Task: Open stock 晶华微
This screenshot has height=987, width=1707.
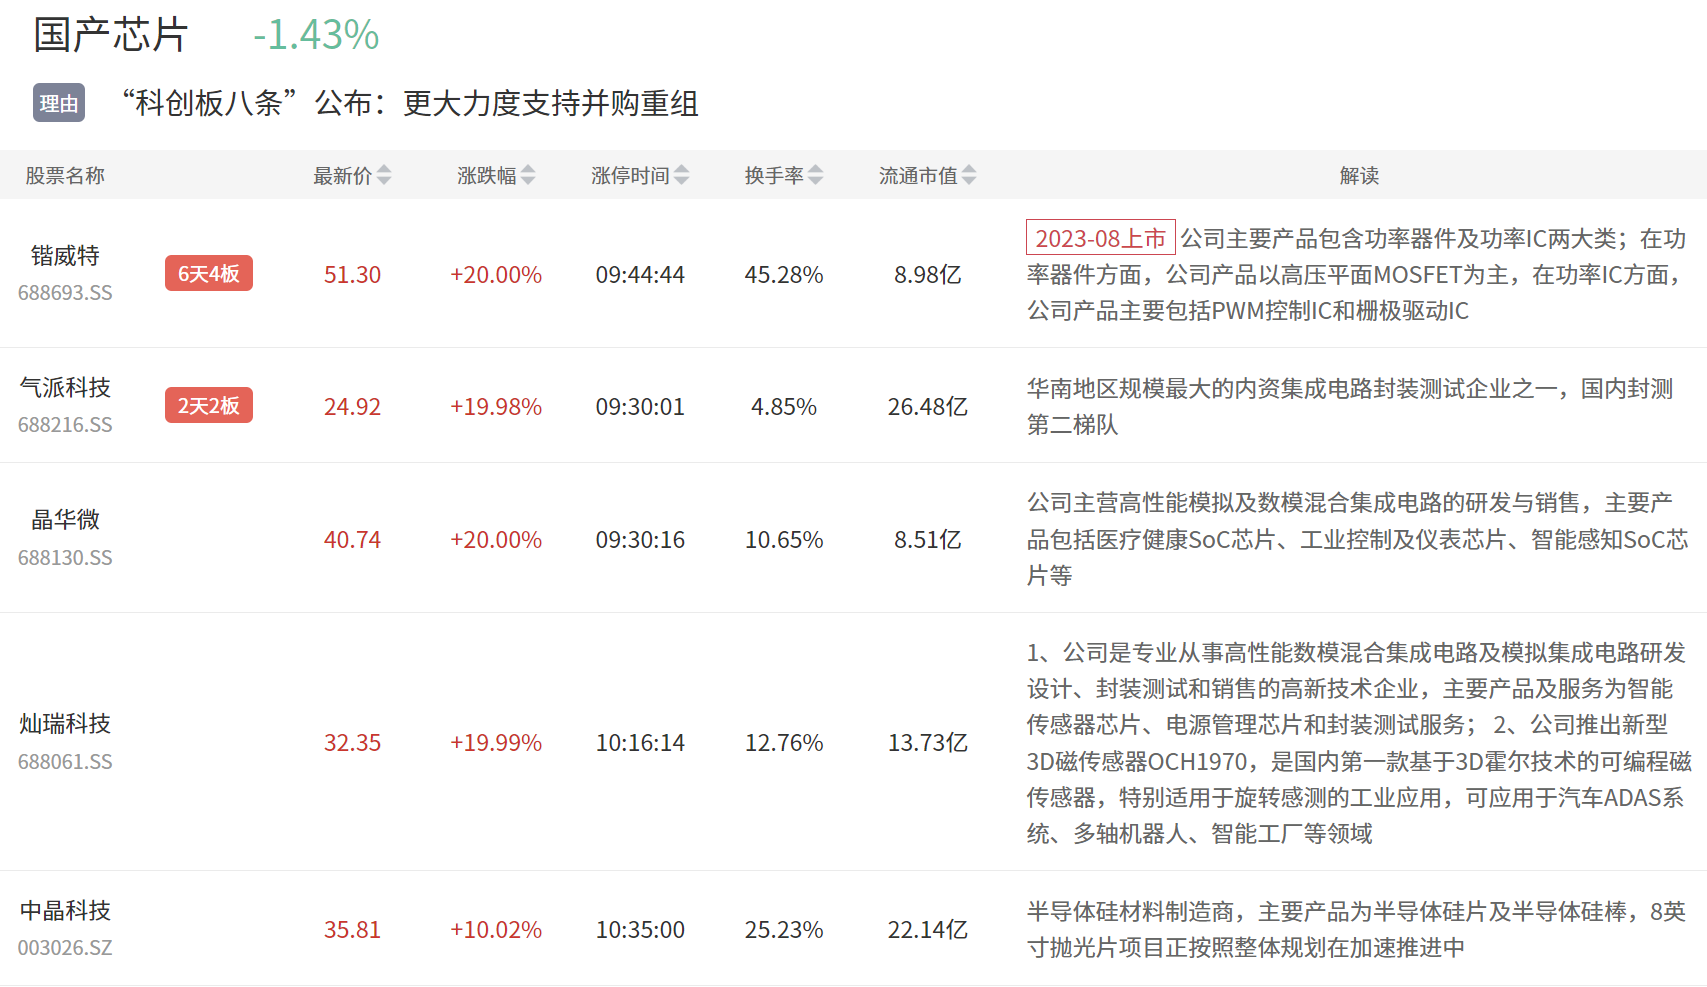Action: point(65,520)
